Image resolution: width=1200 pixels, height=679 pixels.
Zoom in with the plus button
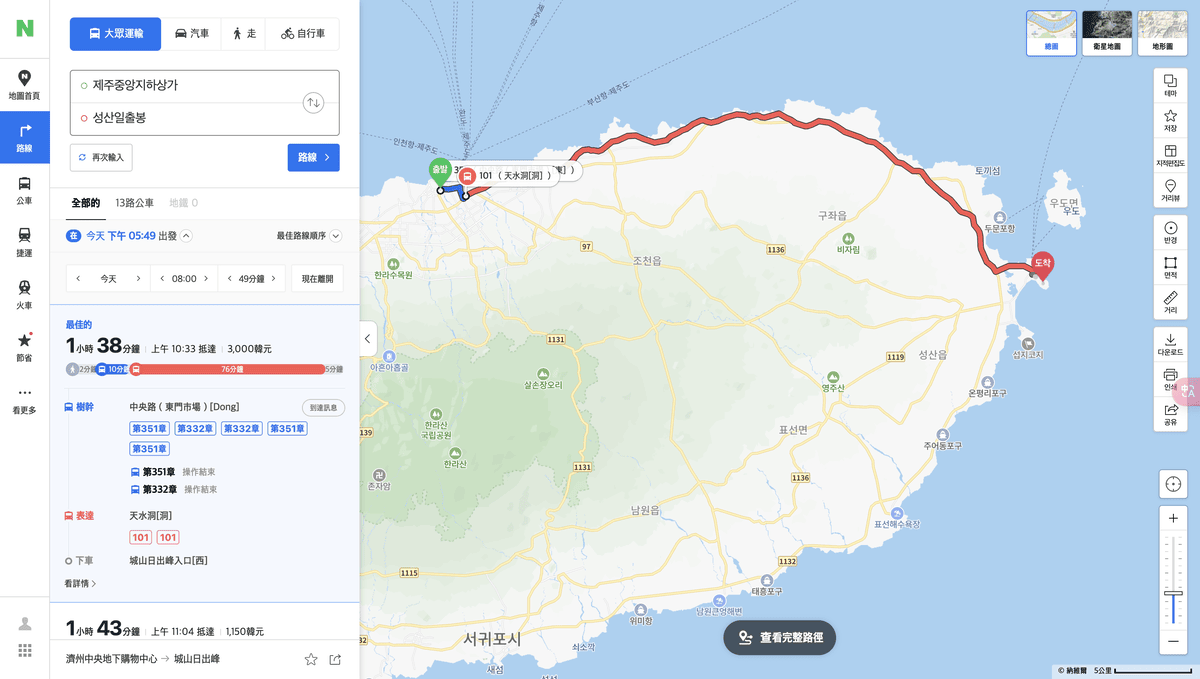tap(1173, 519)
